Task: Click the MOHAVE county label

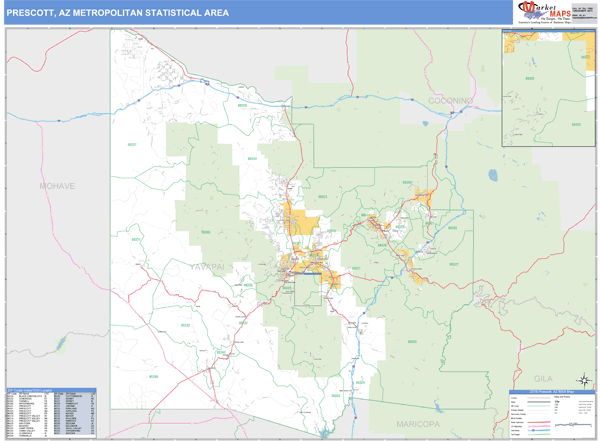Action: point(57,187)
